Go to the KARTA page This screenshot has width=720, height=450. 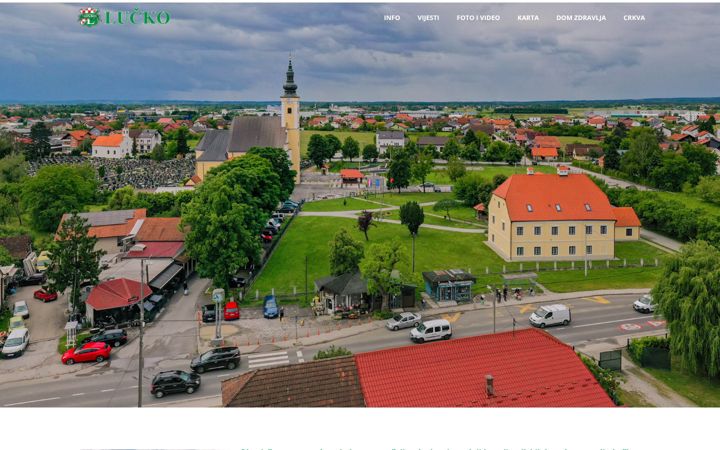click(x=528, y=17)
